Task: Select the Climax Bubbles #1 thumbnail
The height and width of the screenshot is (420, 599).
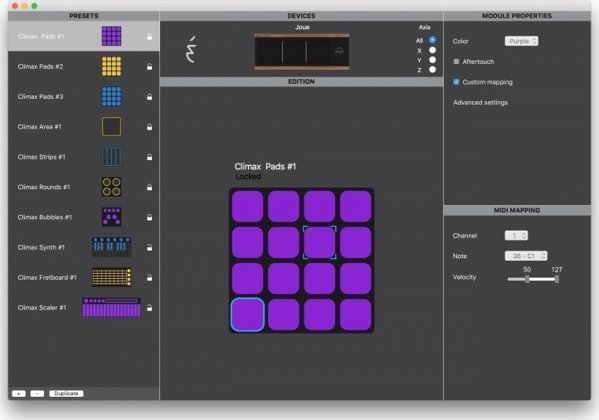Action: (112, 217)
